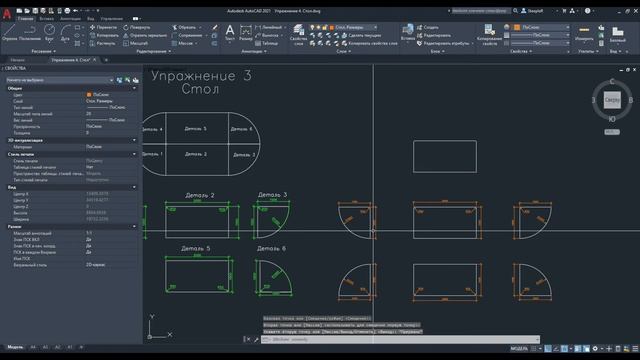Click the Undo arrow in quick access toolbar
The image size is (640, 360).
76,11
